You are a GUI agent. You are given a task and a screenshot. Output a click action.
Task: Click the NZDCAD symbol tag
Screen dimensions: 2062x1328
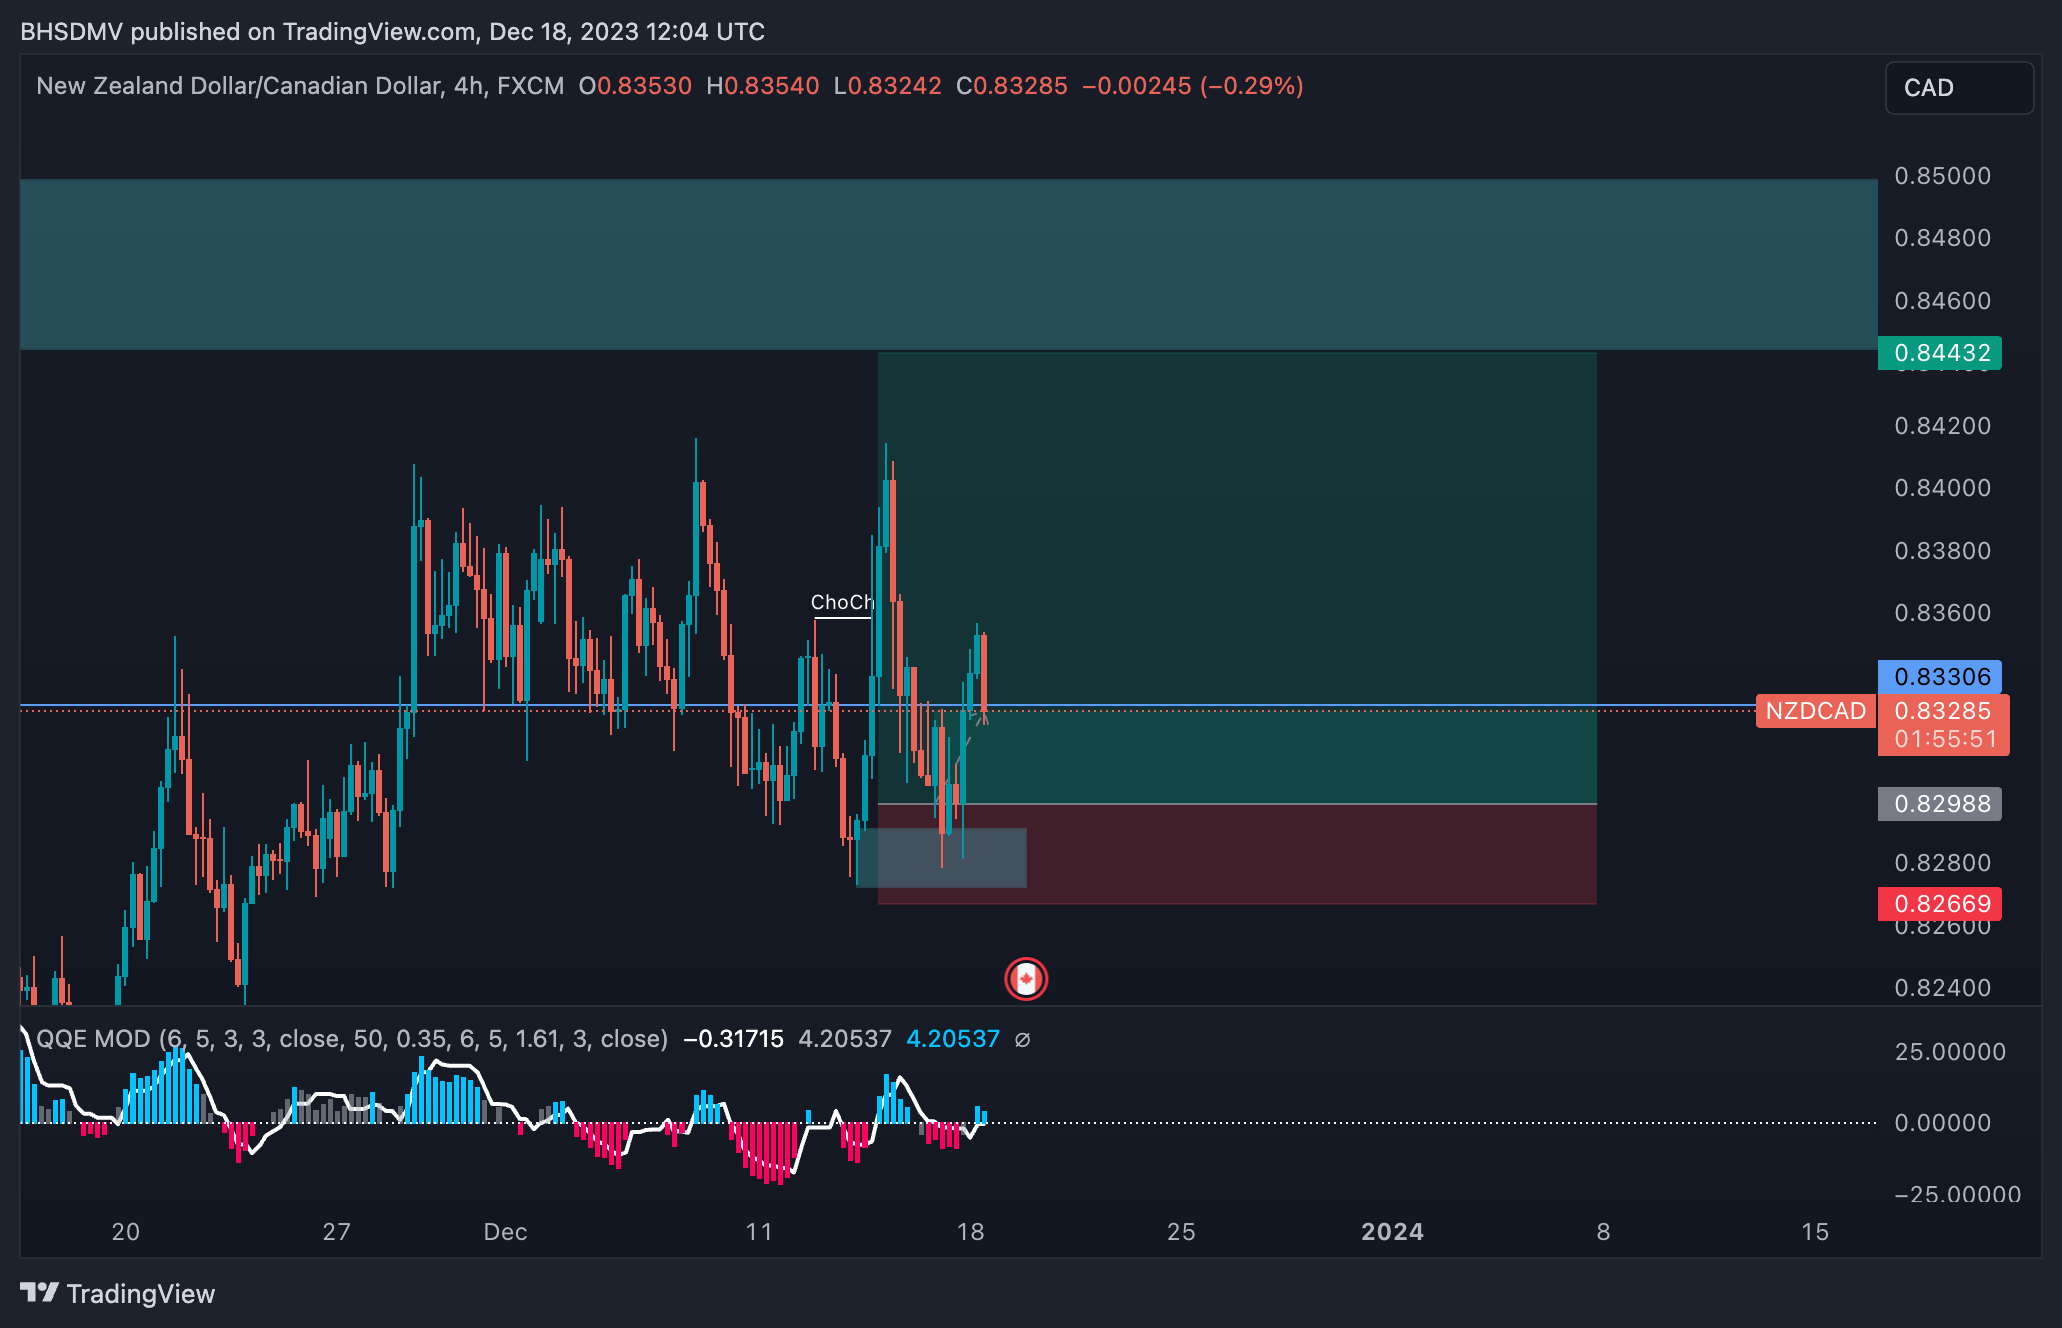pyautogui.click(x=1815, y=711)
